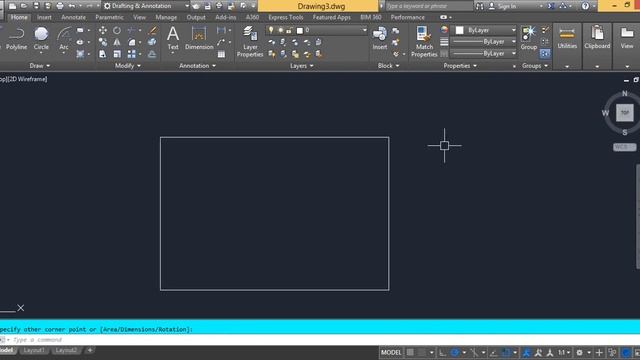Screen dimensions: 640x360
Task: Click the Undo arrow in quick access
Action: pyautogui.click(x=72, y=6)
